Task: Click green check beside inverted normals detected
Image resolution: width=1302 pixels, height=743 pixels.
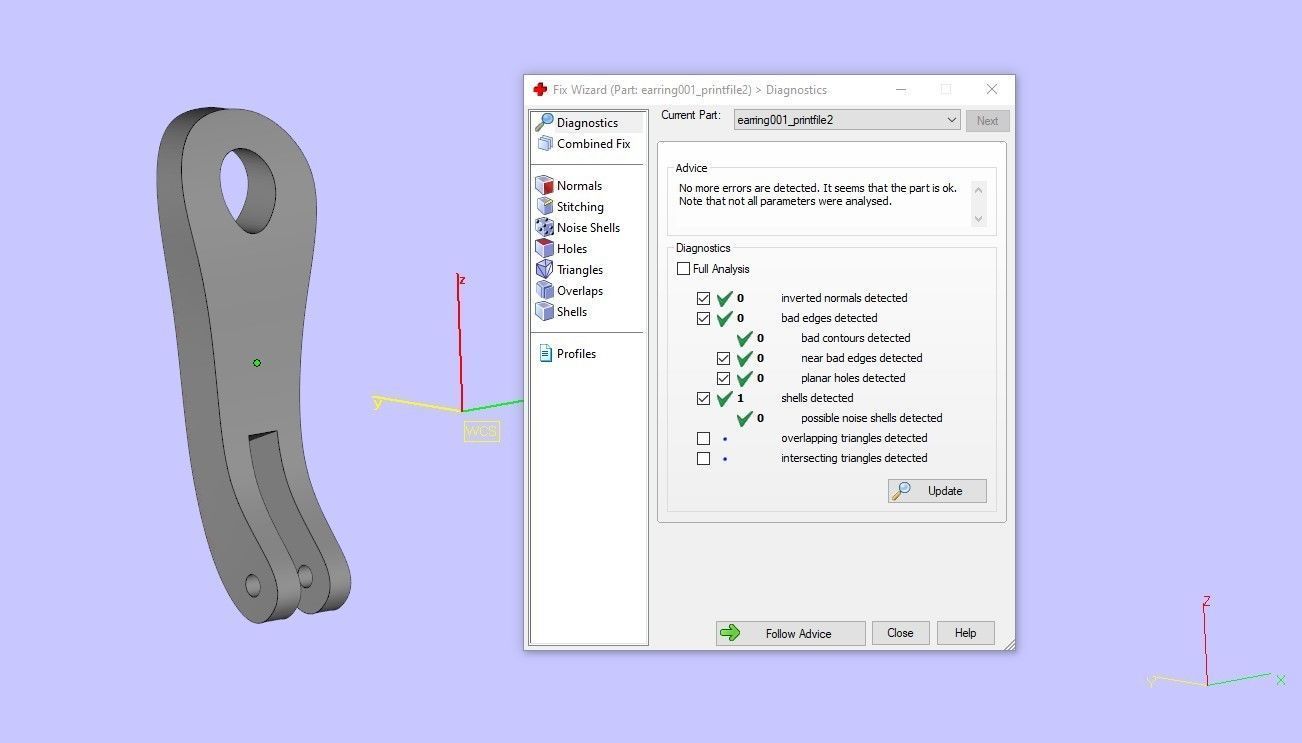Action: coord(725,298)
